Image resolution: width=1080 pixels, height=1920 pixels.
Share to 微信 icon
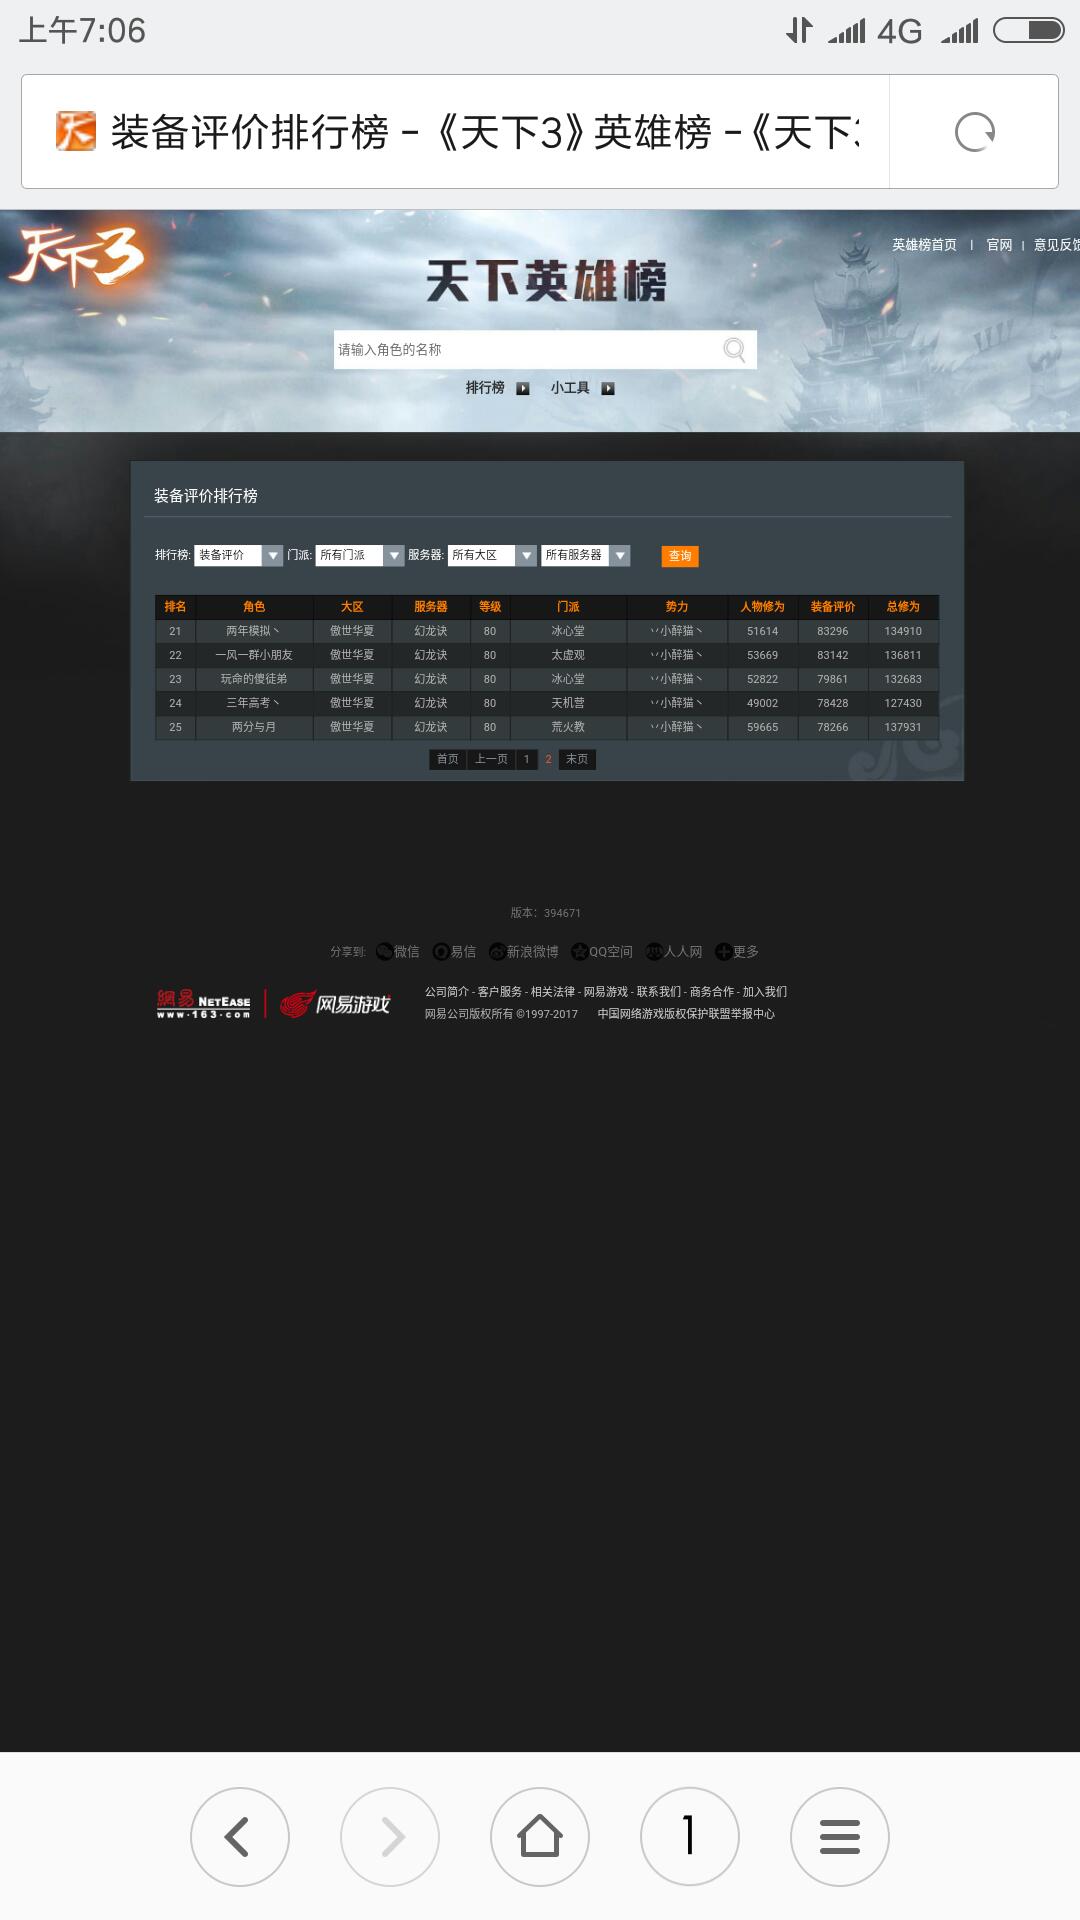pos(385,951)
